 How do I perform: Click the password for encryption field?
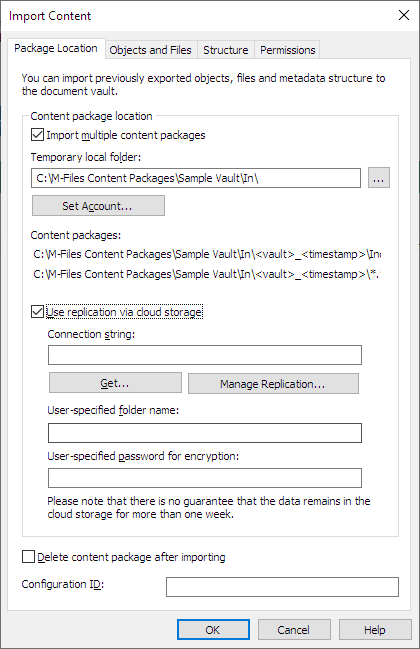205,478
